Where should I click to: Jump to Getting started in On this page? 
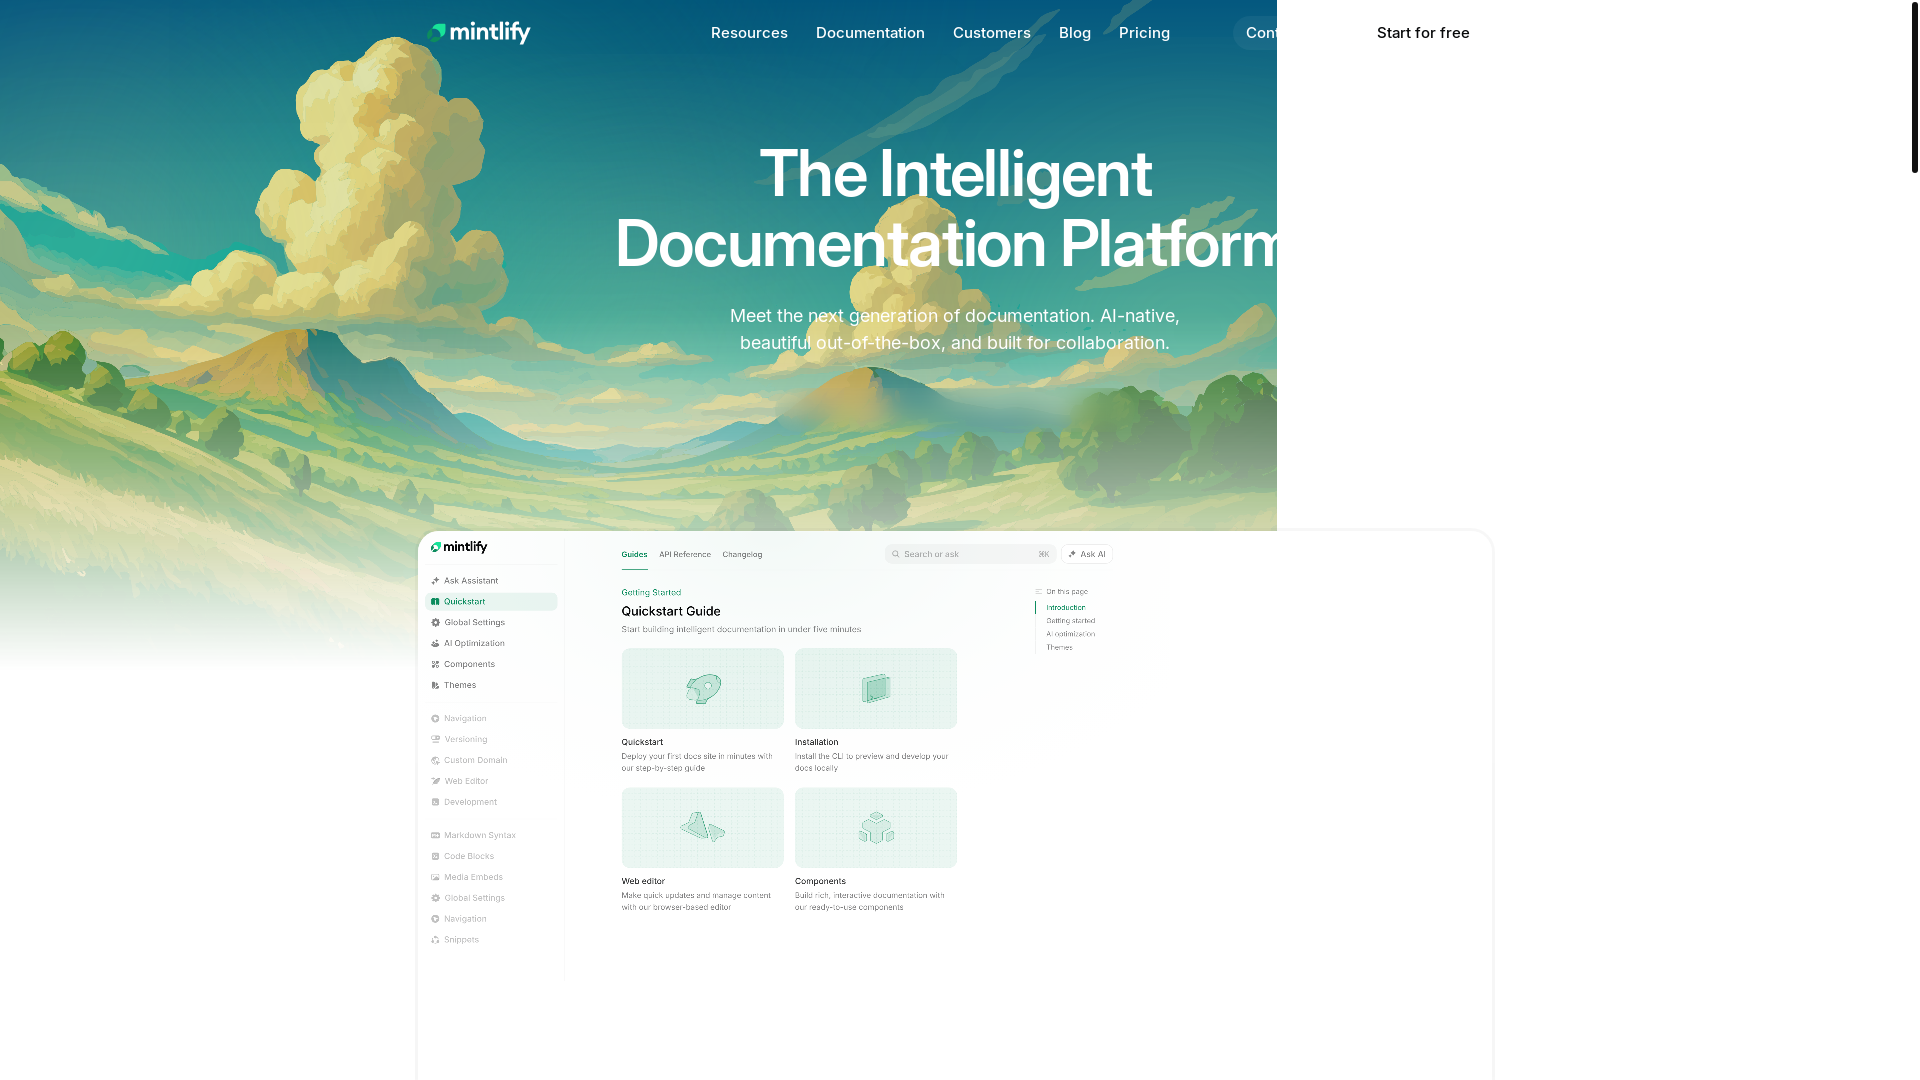click(1070, 621)
